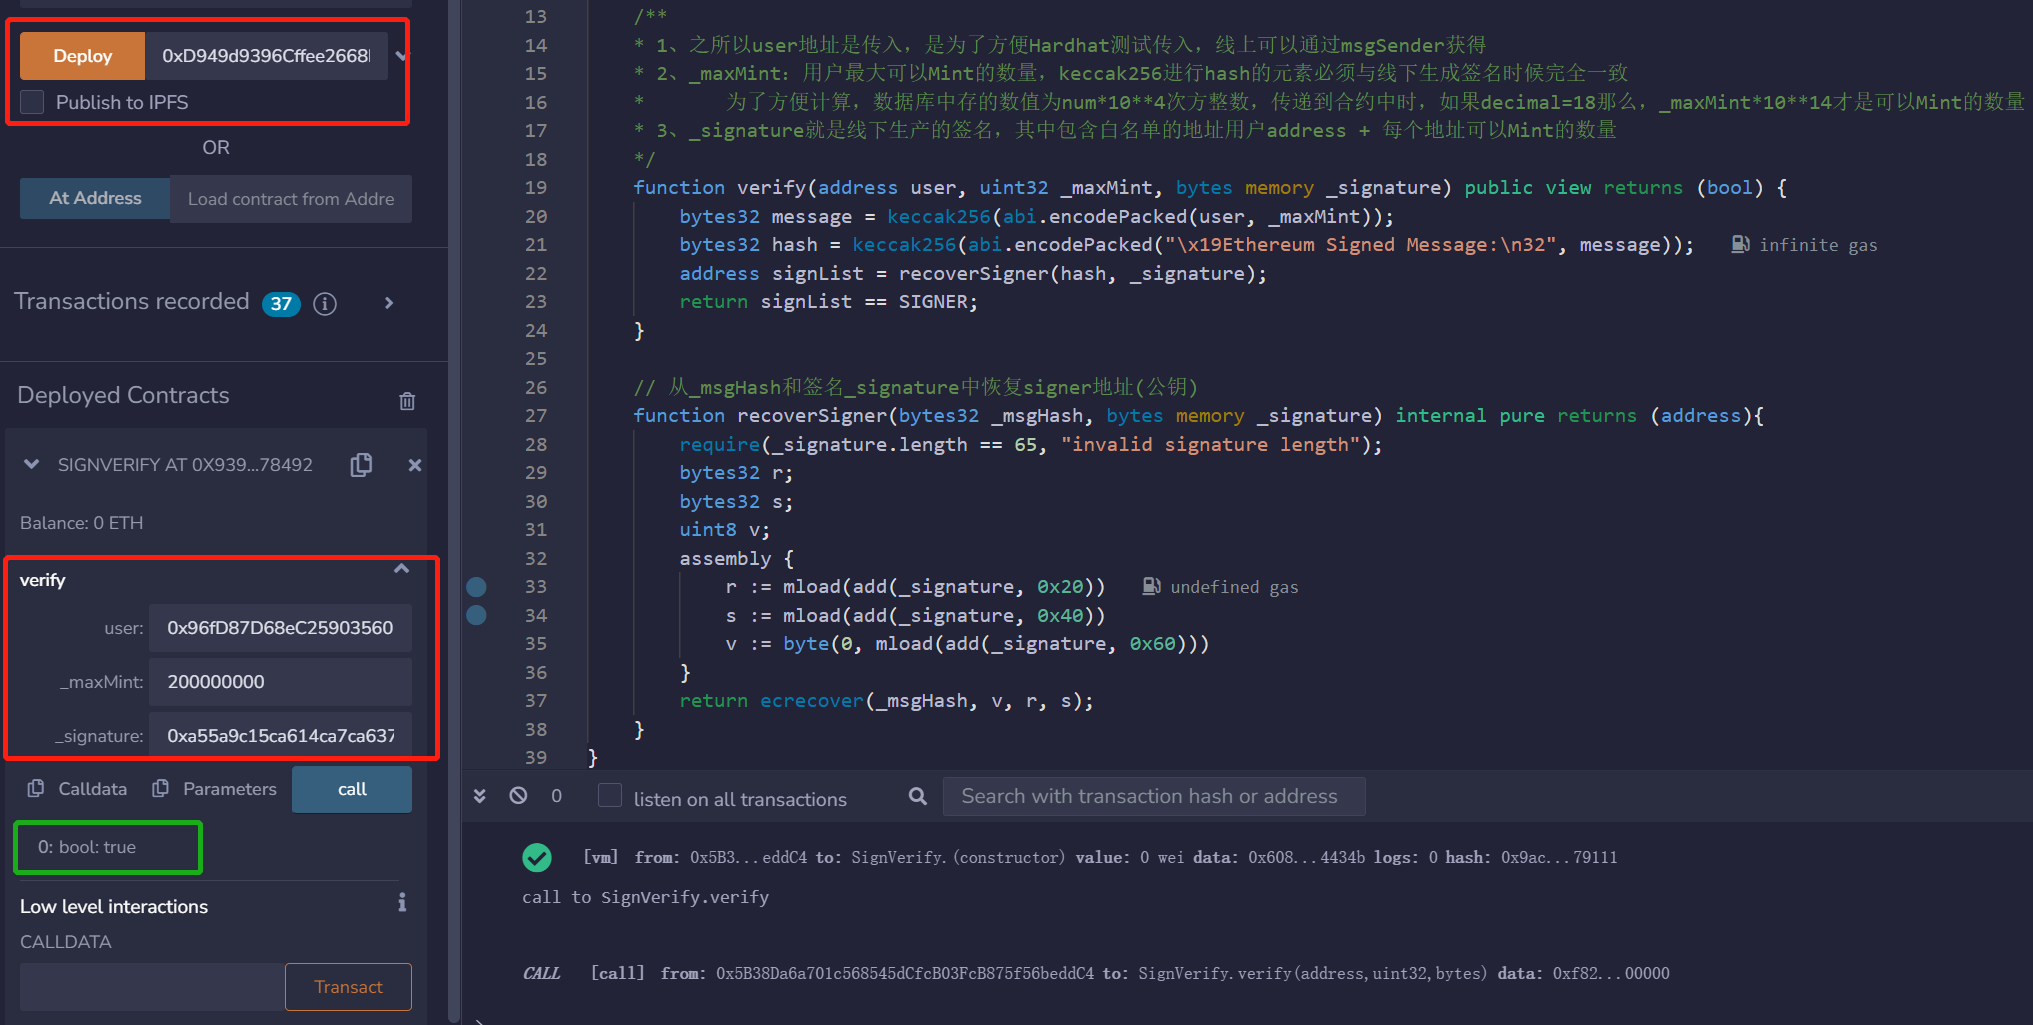Focus the Load contract from Address field

291,199
